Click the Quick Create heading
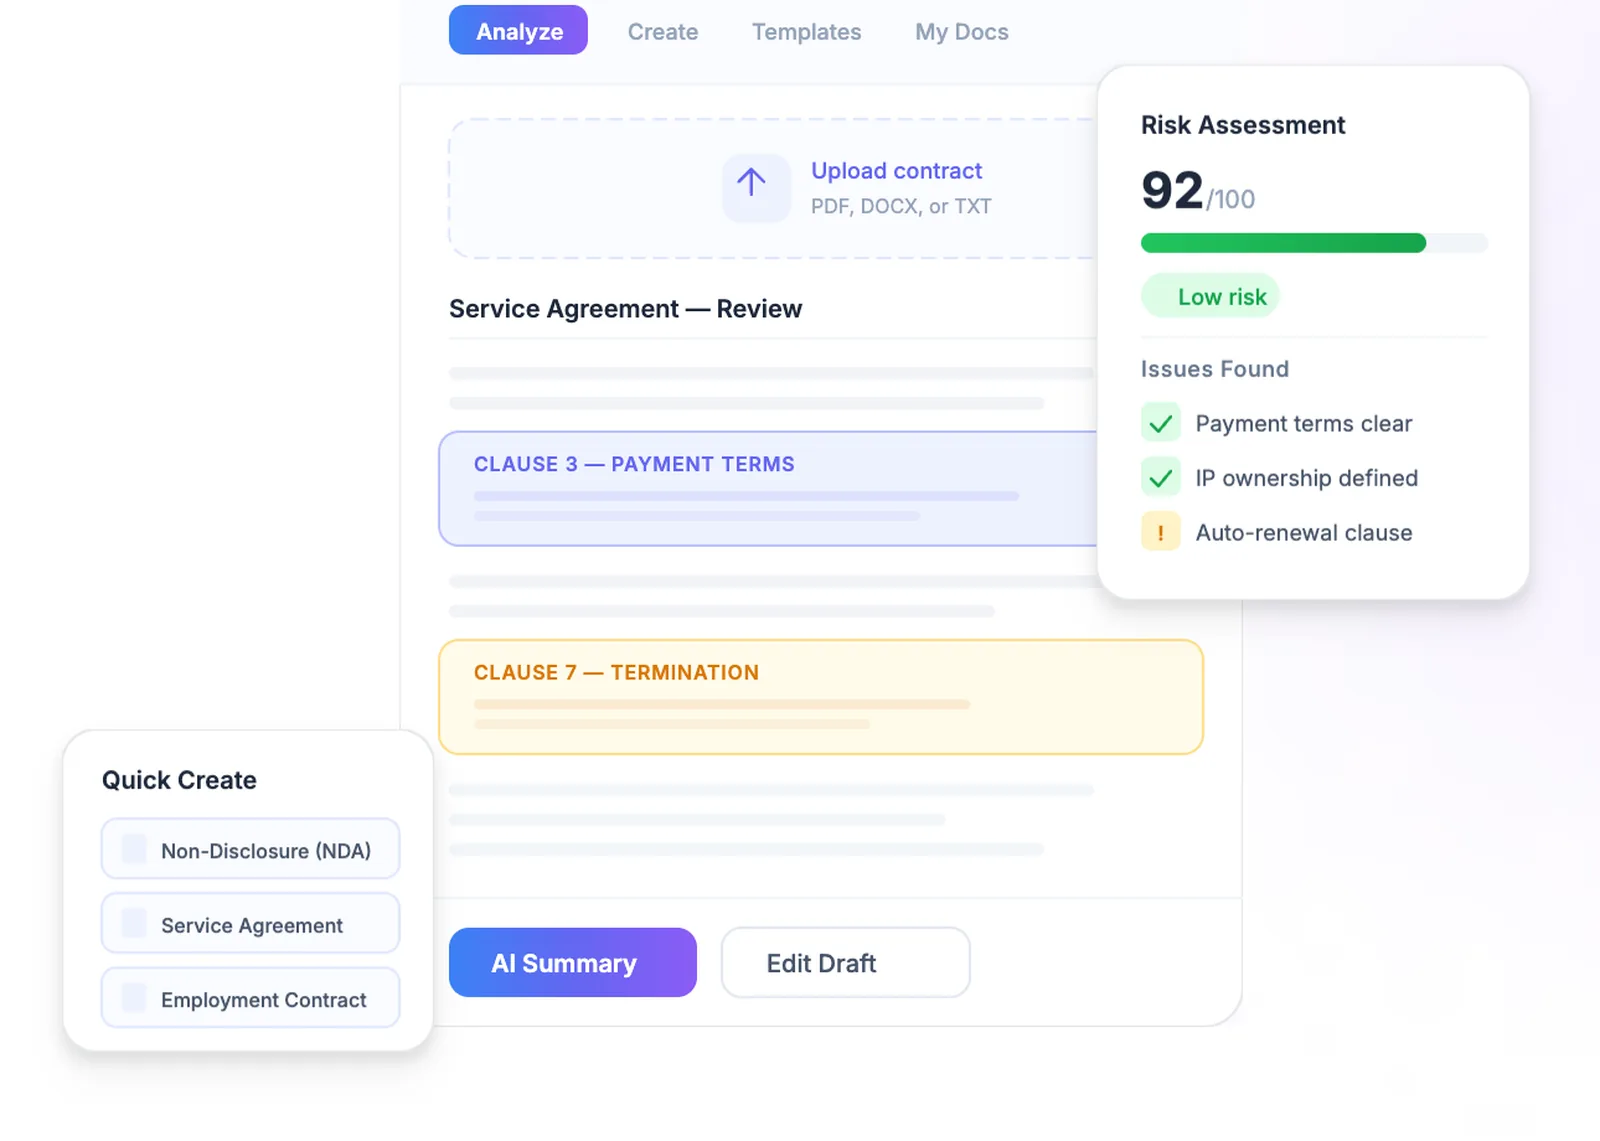1600x1141 pixels. (x=179, y=780)
